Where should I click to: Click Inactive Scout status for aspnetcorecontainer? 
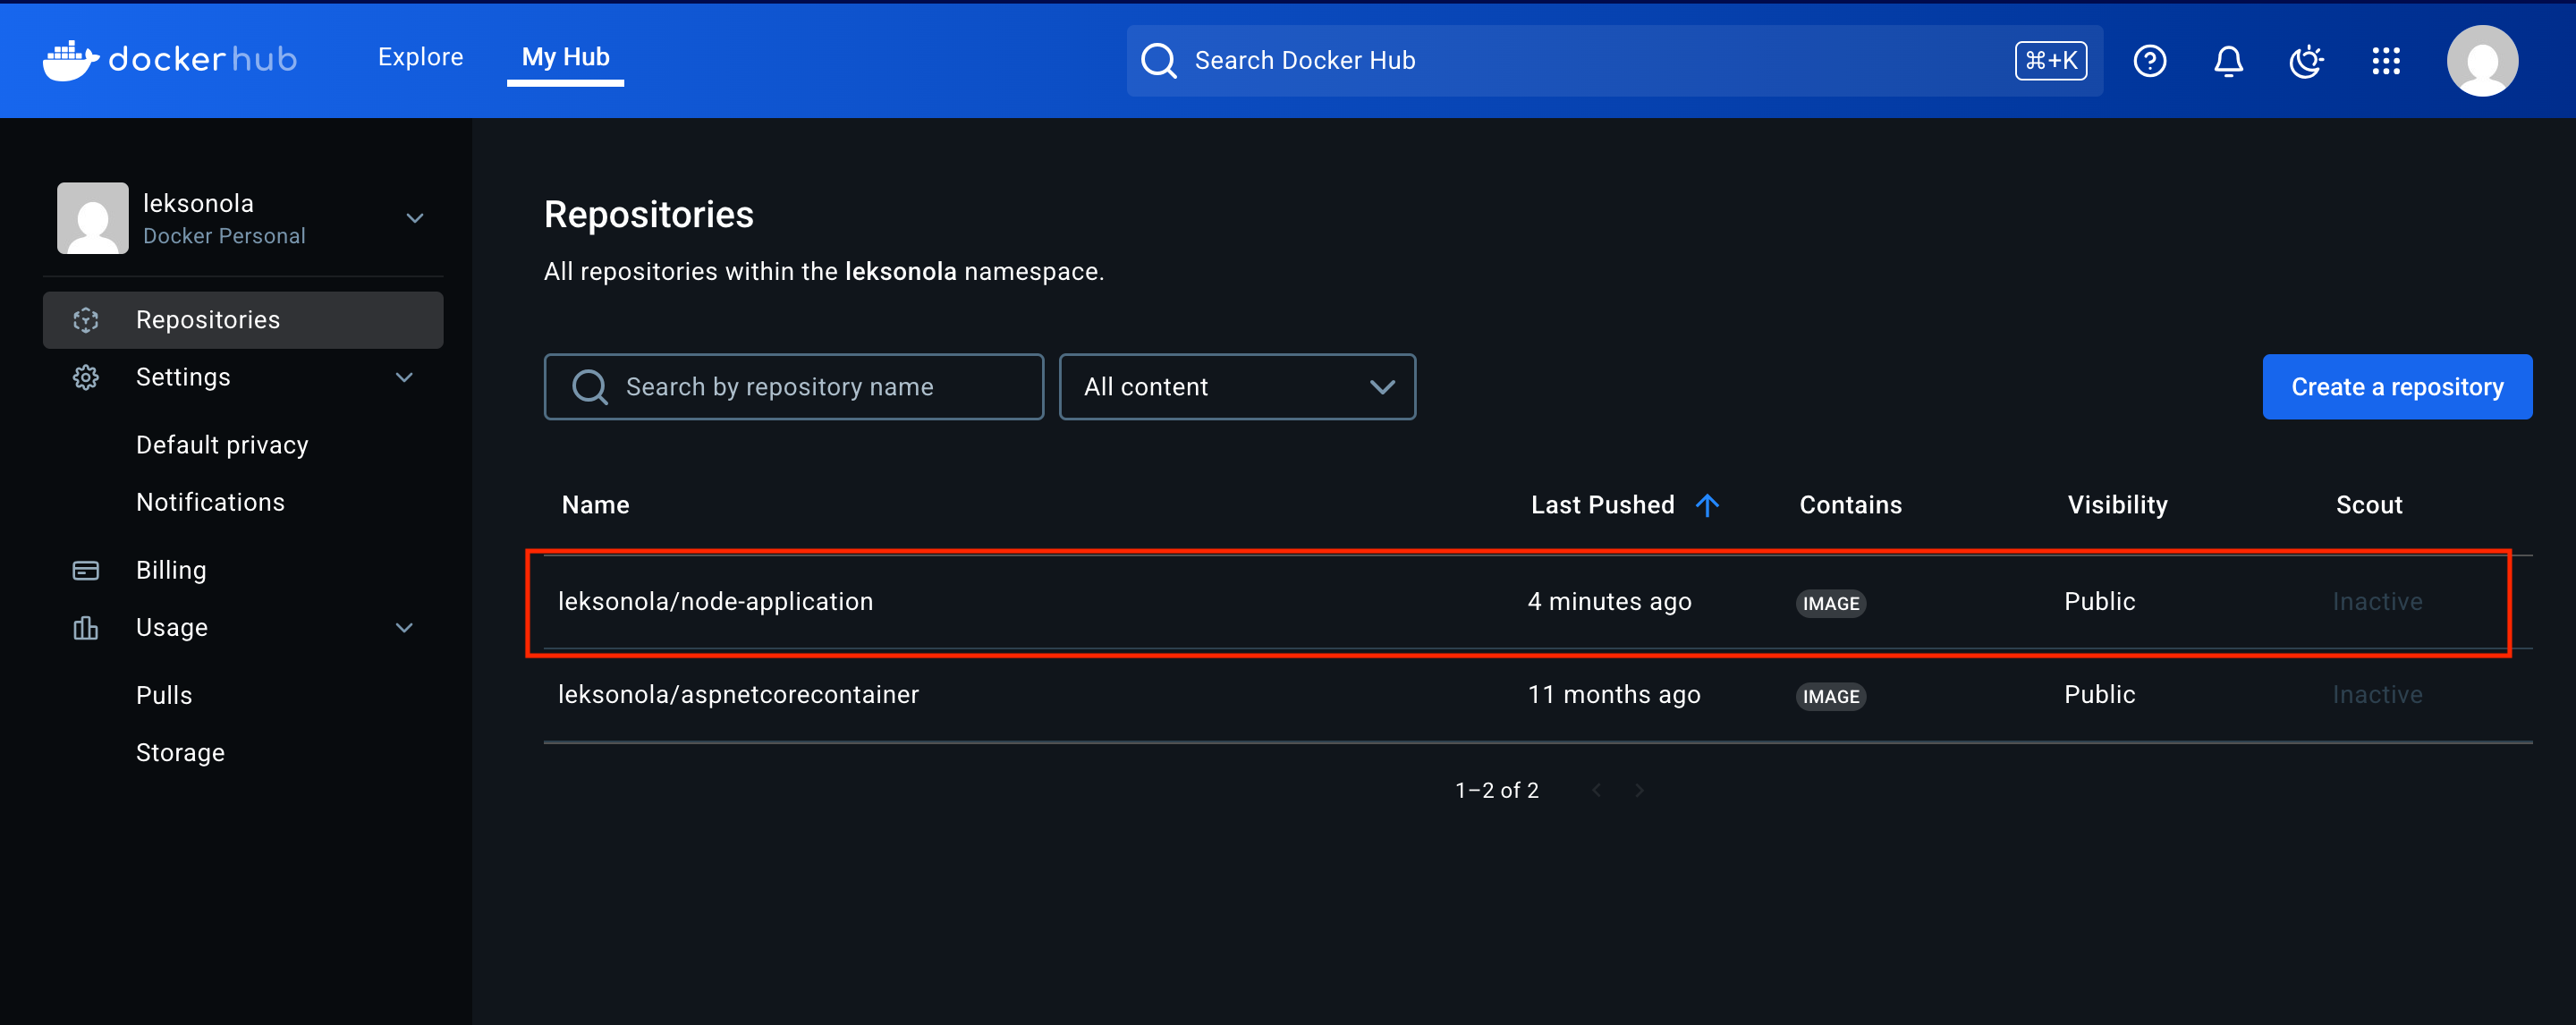point(2377,694)
